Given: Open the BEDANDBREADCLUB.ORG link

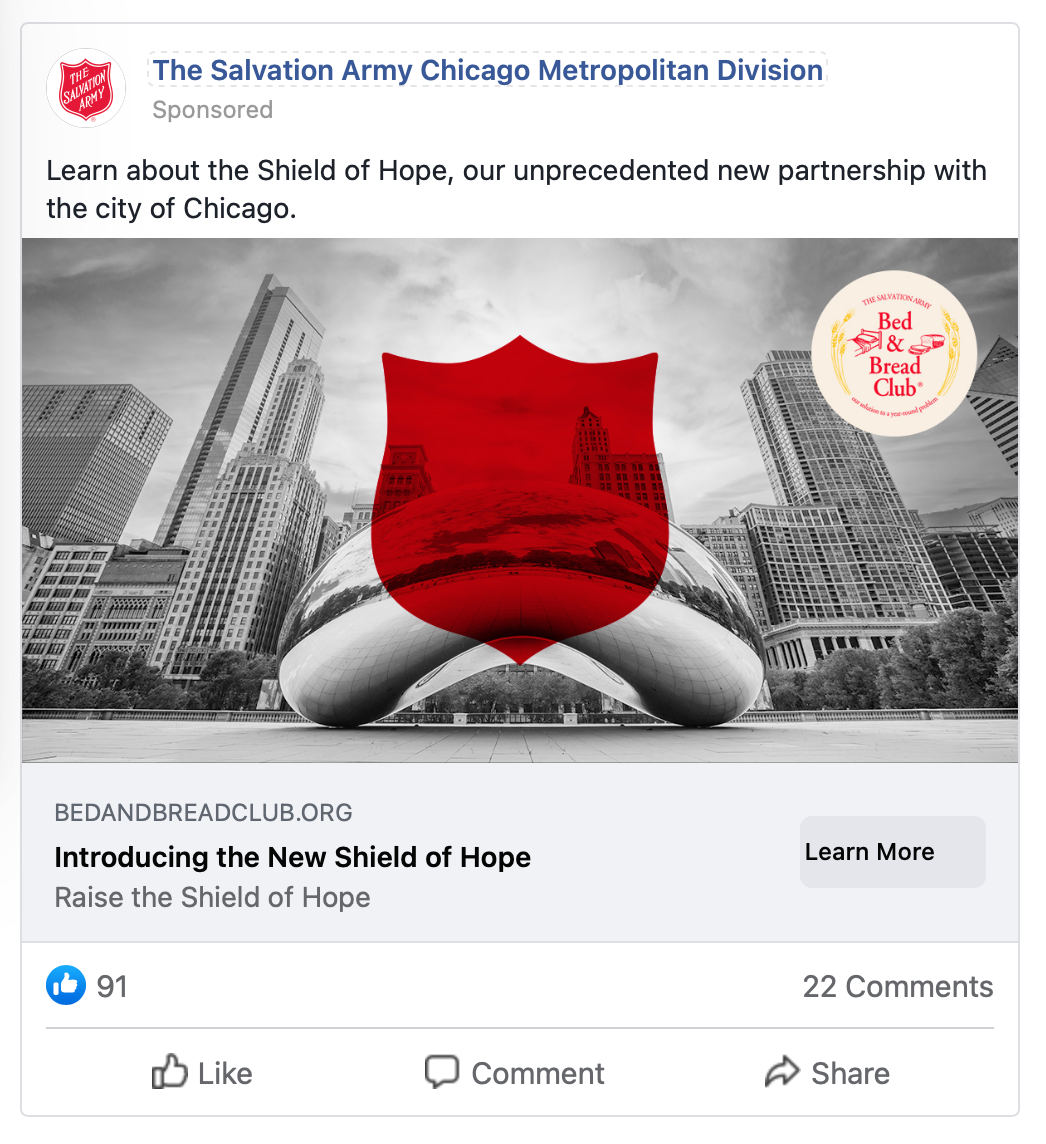Looking at the screenshot, I should 204,813.
